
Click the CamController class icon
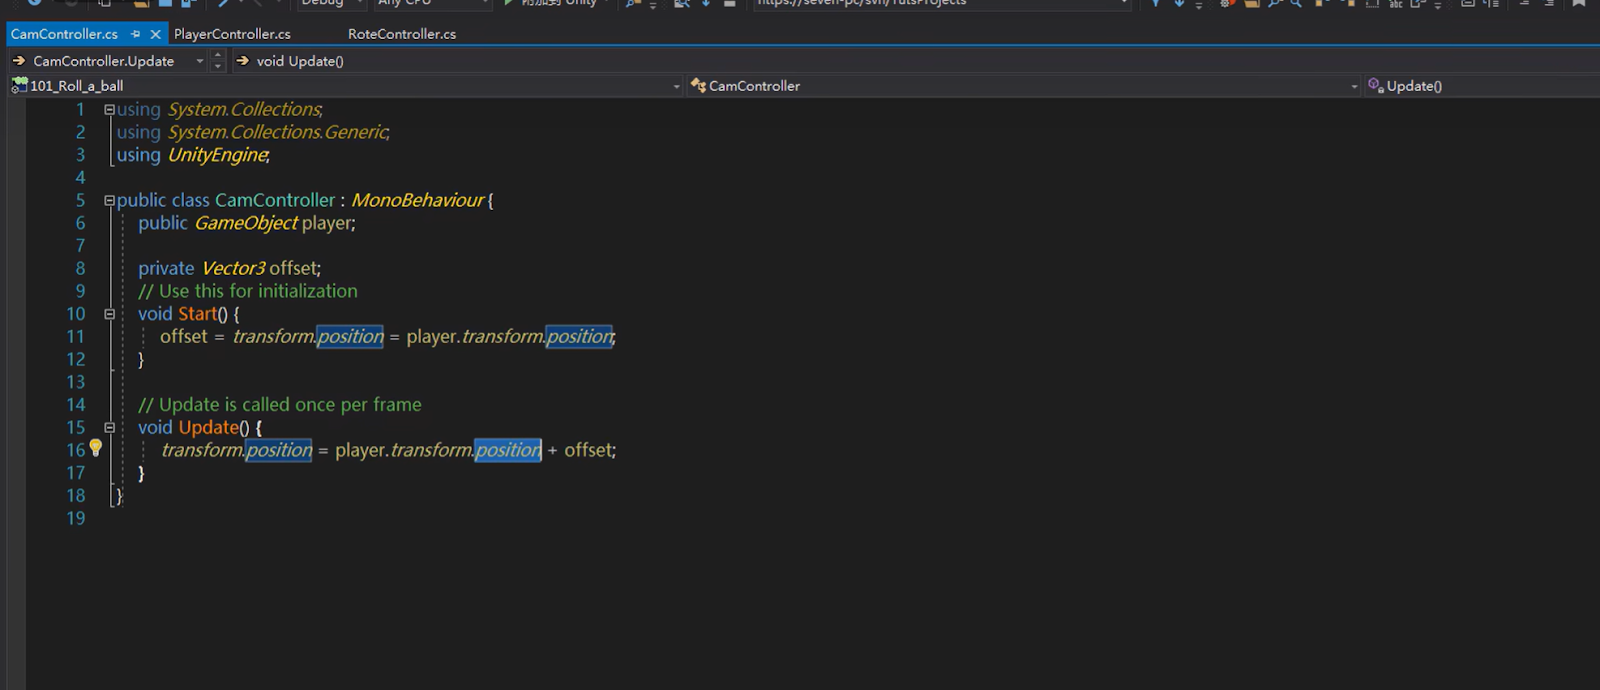tap(698, 86)
